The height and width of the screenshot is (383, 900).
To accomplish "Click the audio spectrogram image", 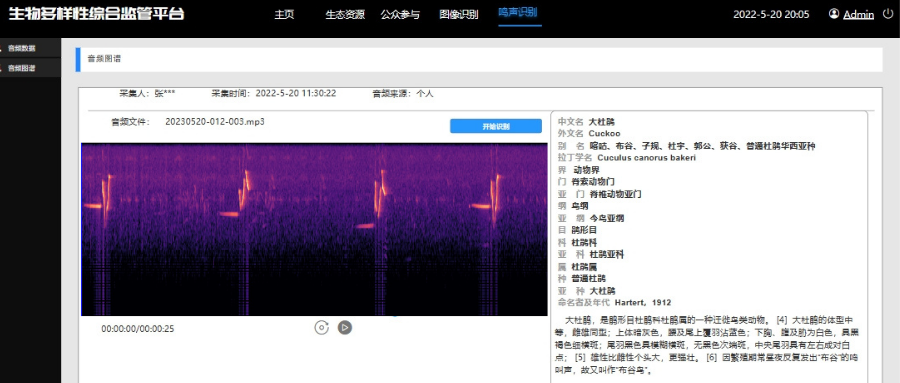I will coord(315,229).
